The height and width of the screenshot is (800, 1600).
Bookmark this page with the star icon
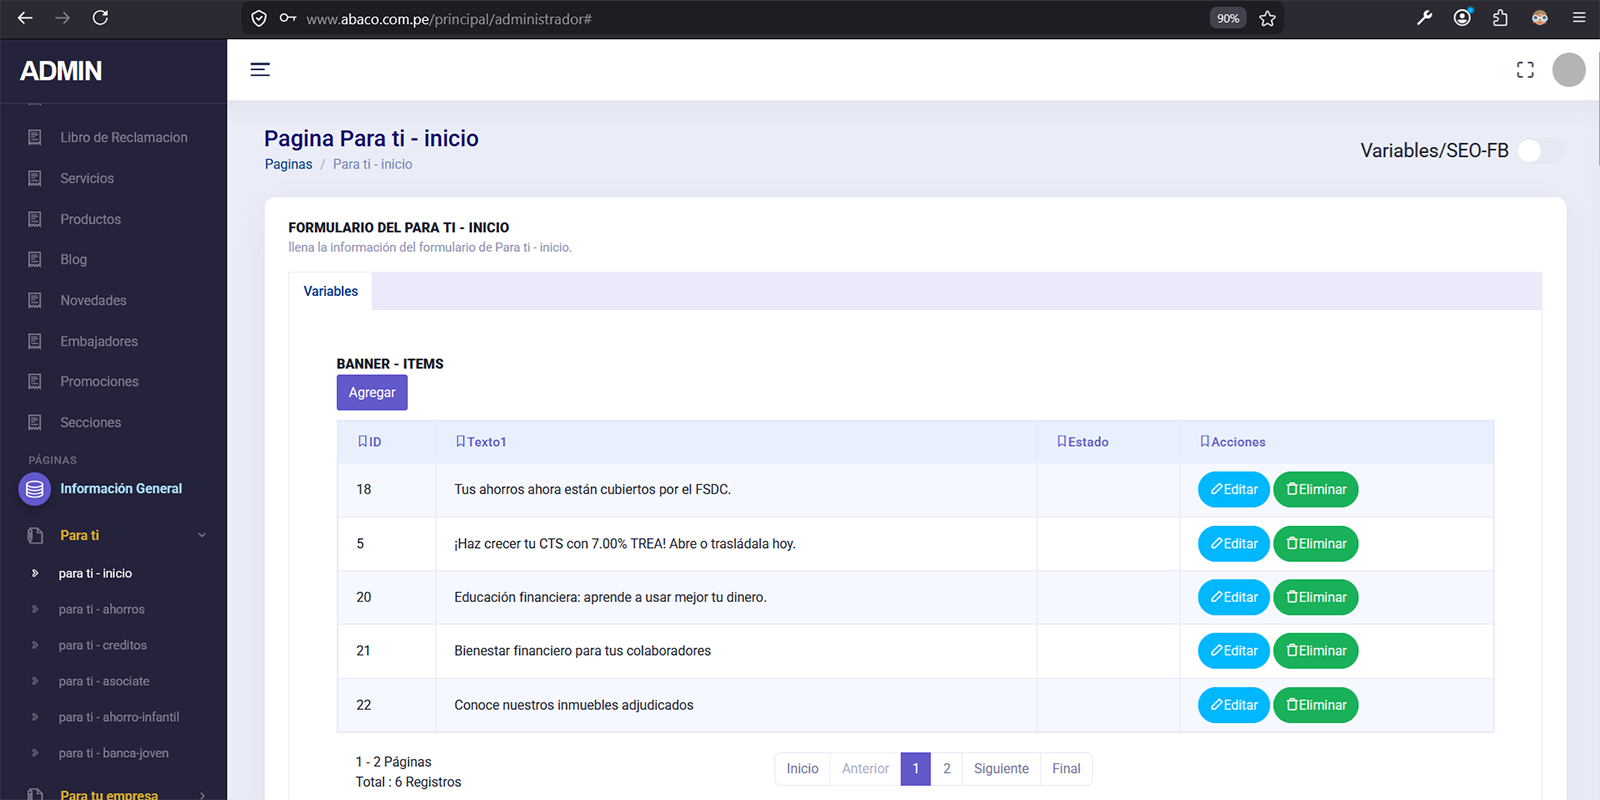click(x=1267, y=18)
